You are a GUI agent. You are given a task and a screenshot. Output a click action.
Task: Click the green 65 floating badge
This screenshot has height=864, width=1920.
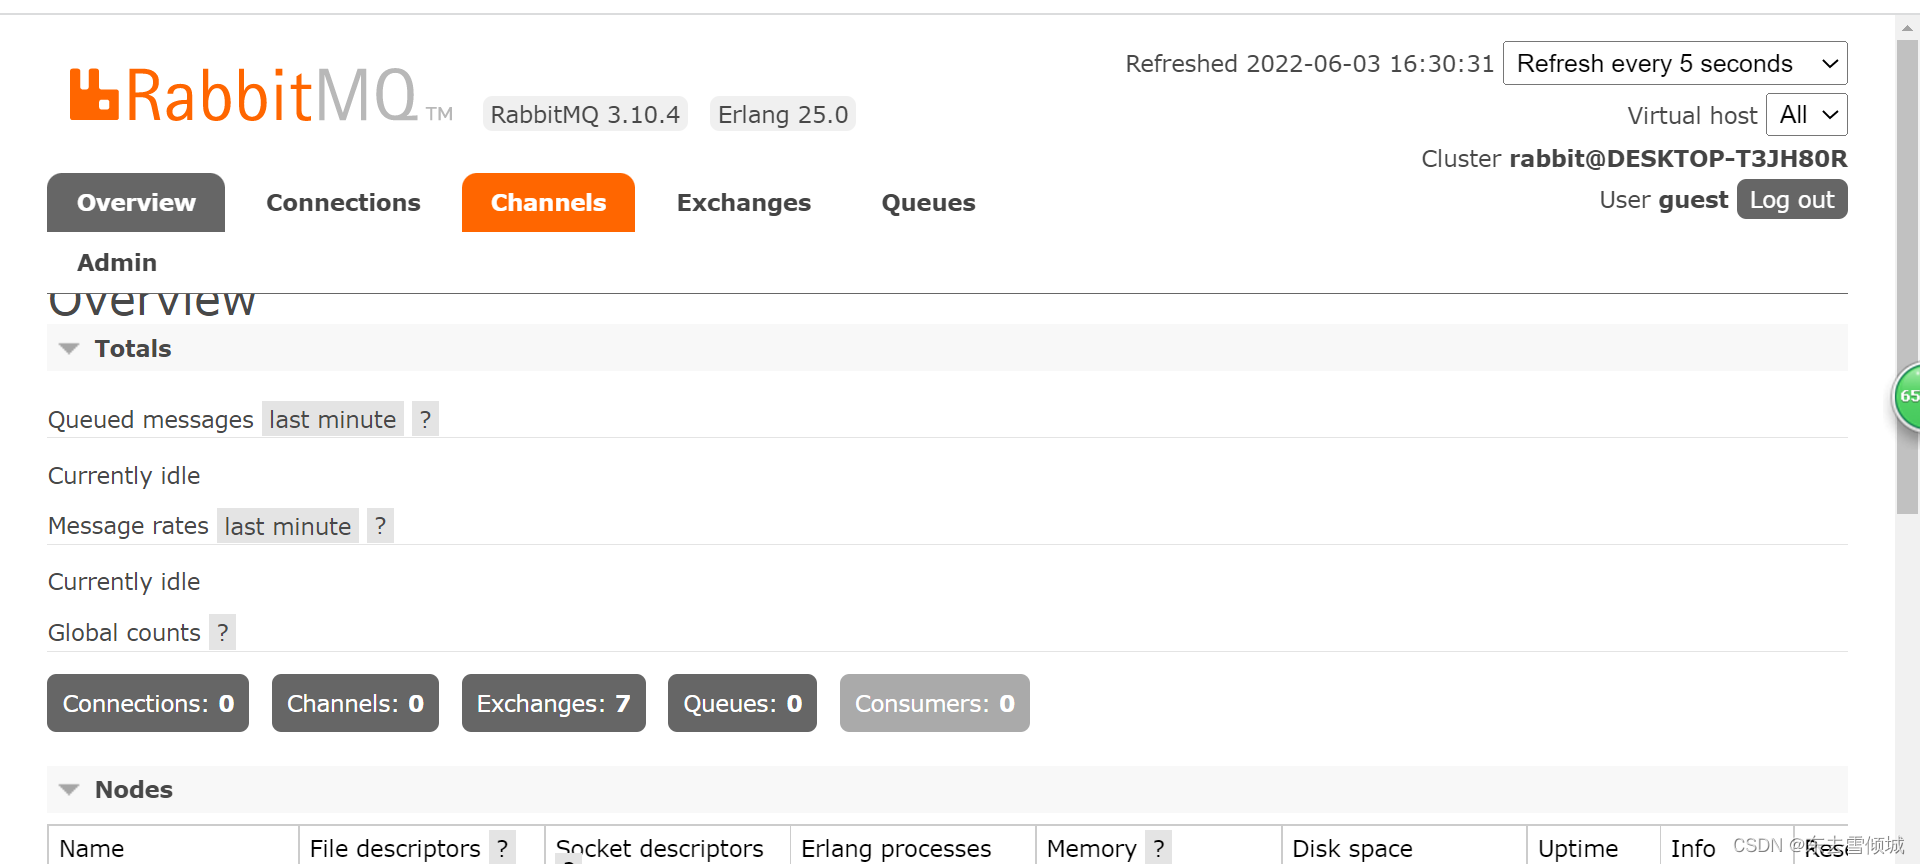(x=1907, y=396)
